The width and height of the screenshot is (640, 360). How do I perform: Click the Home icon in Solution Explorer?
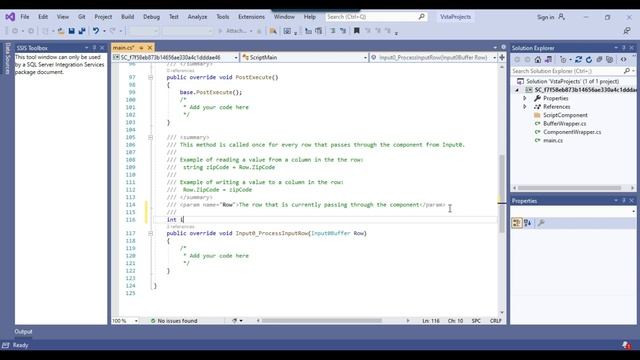tap(538, 60)
